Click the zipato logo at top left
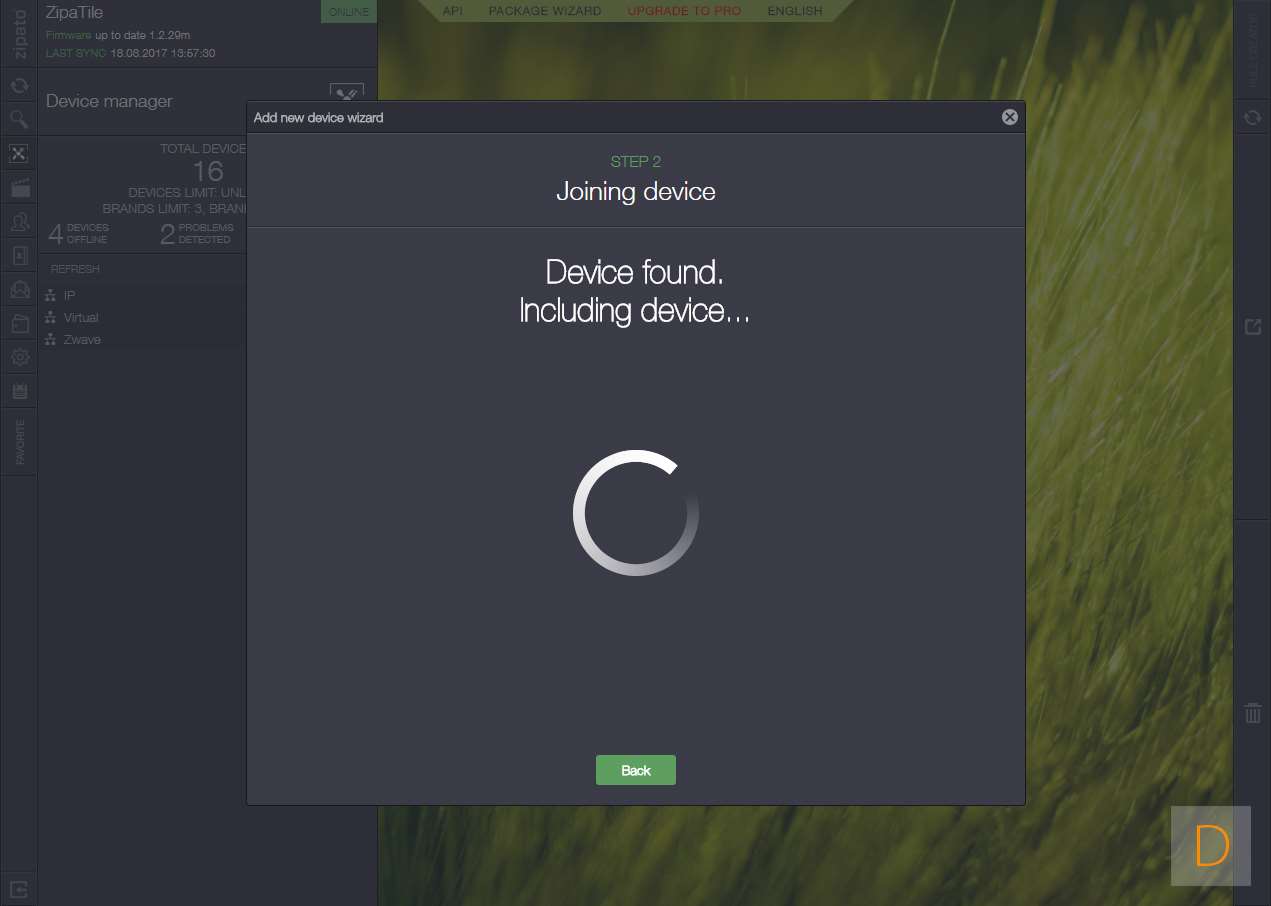1271x906 pixels. pyautogui.click(x=19, y=34)
